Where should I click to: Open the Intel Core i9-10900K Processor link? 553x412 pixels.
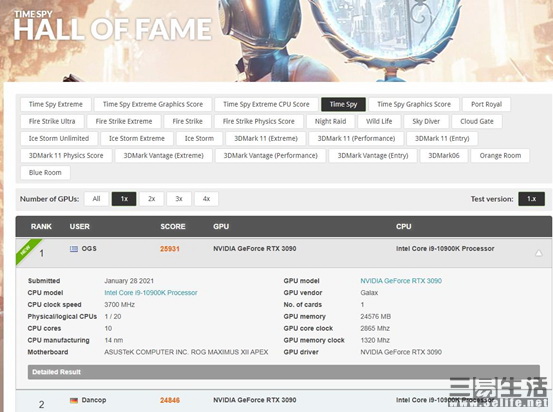(x=151, y=293)
